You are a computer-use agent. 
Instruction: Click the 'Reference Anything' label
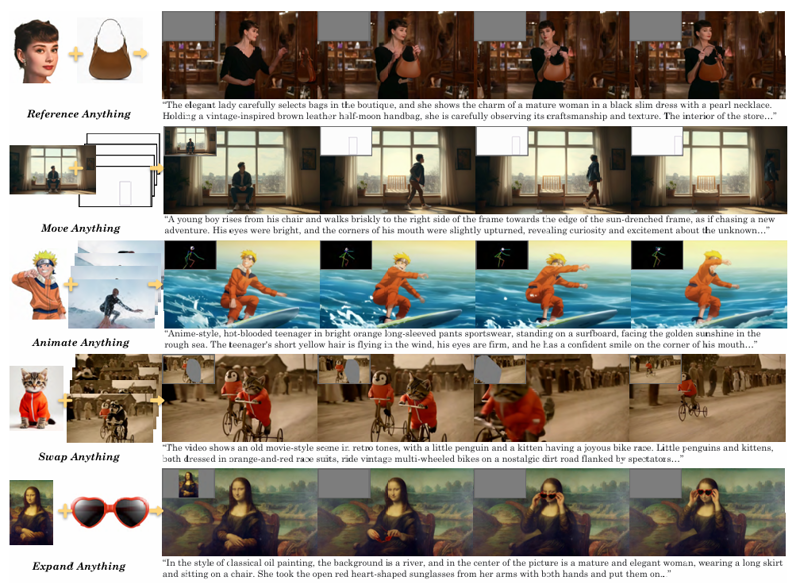[x=79, y=114]
